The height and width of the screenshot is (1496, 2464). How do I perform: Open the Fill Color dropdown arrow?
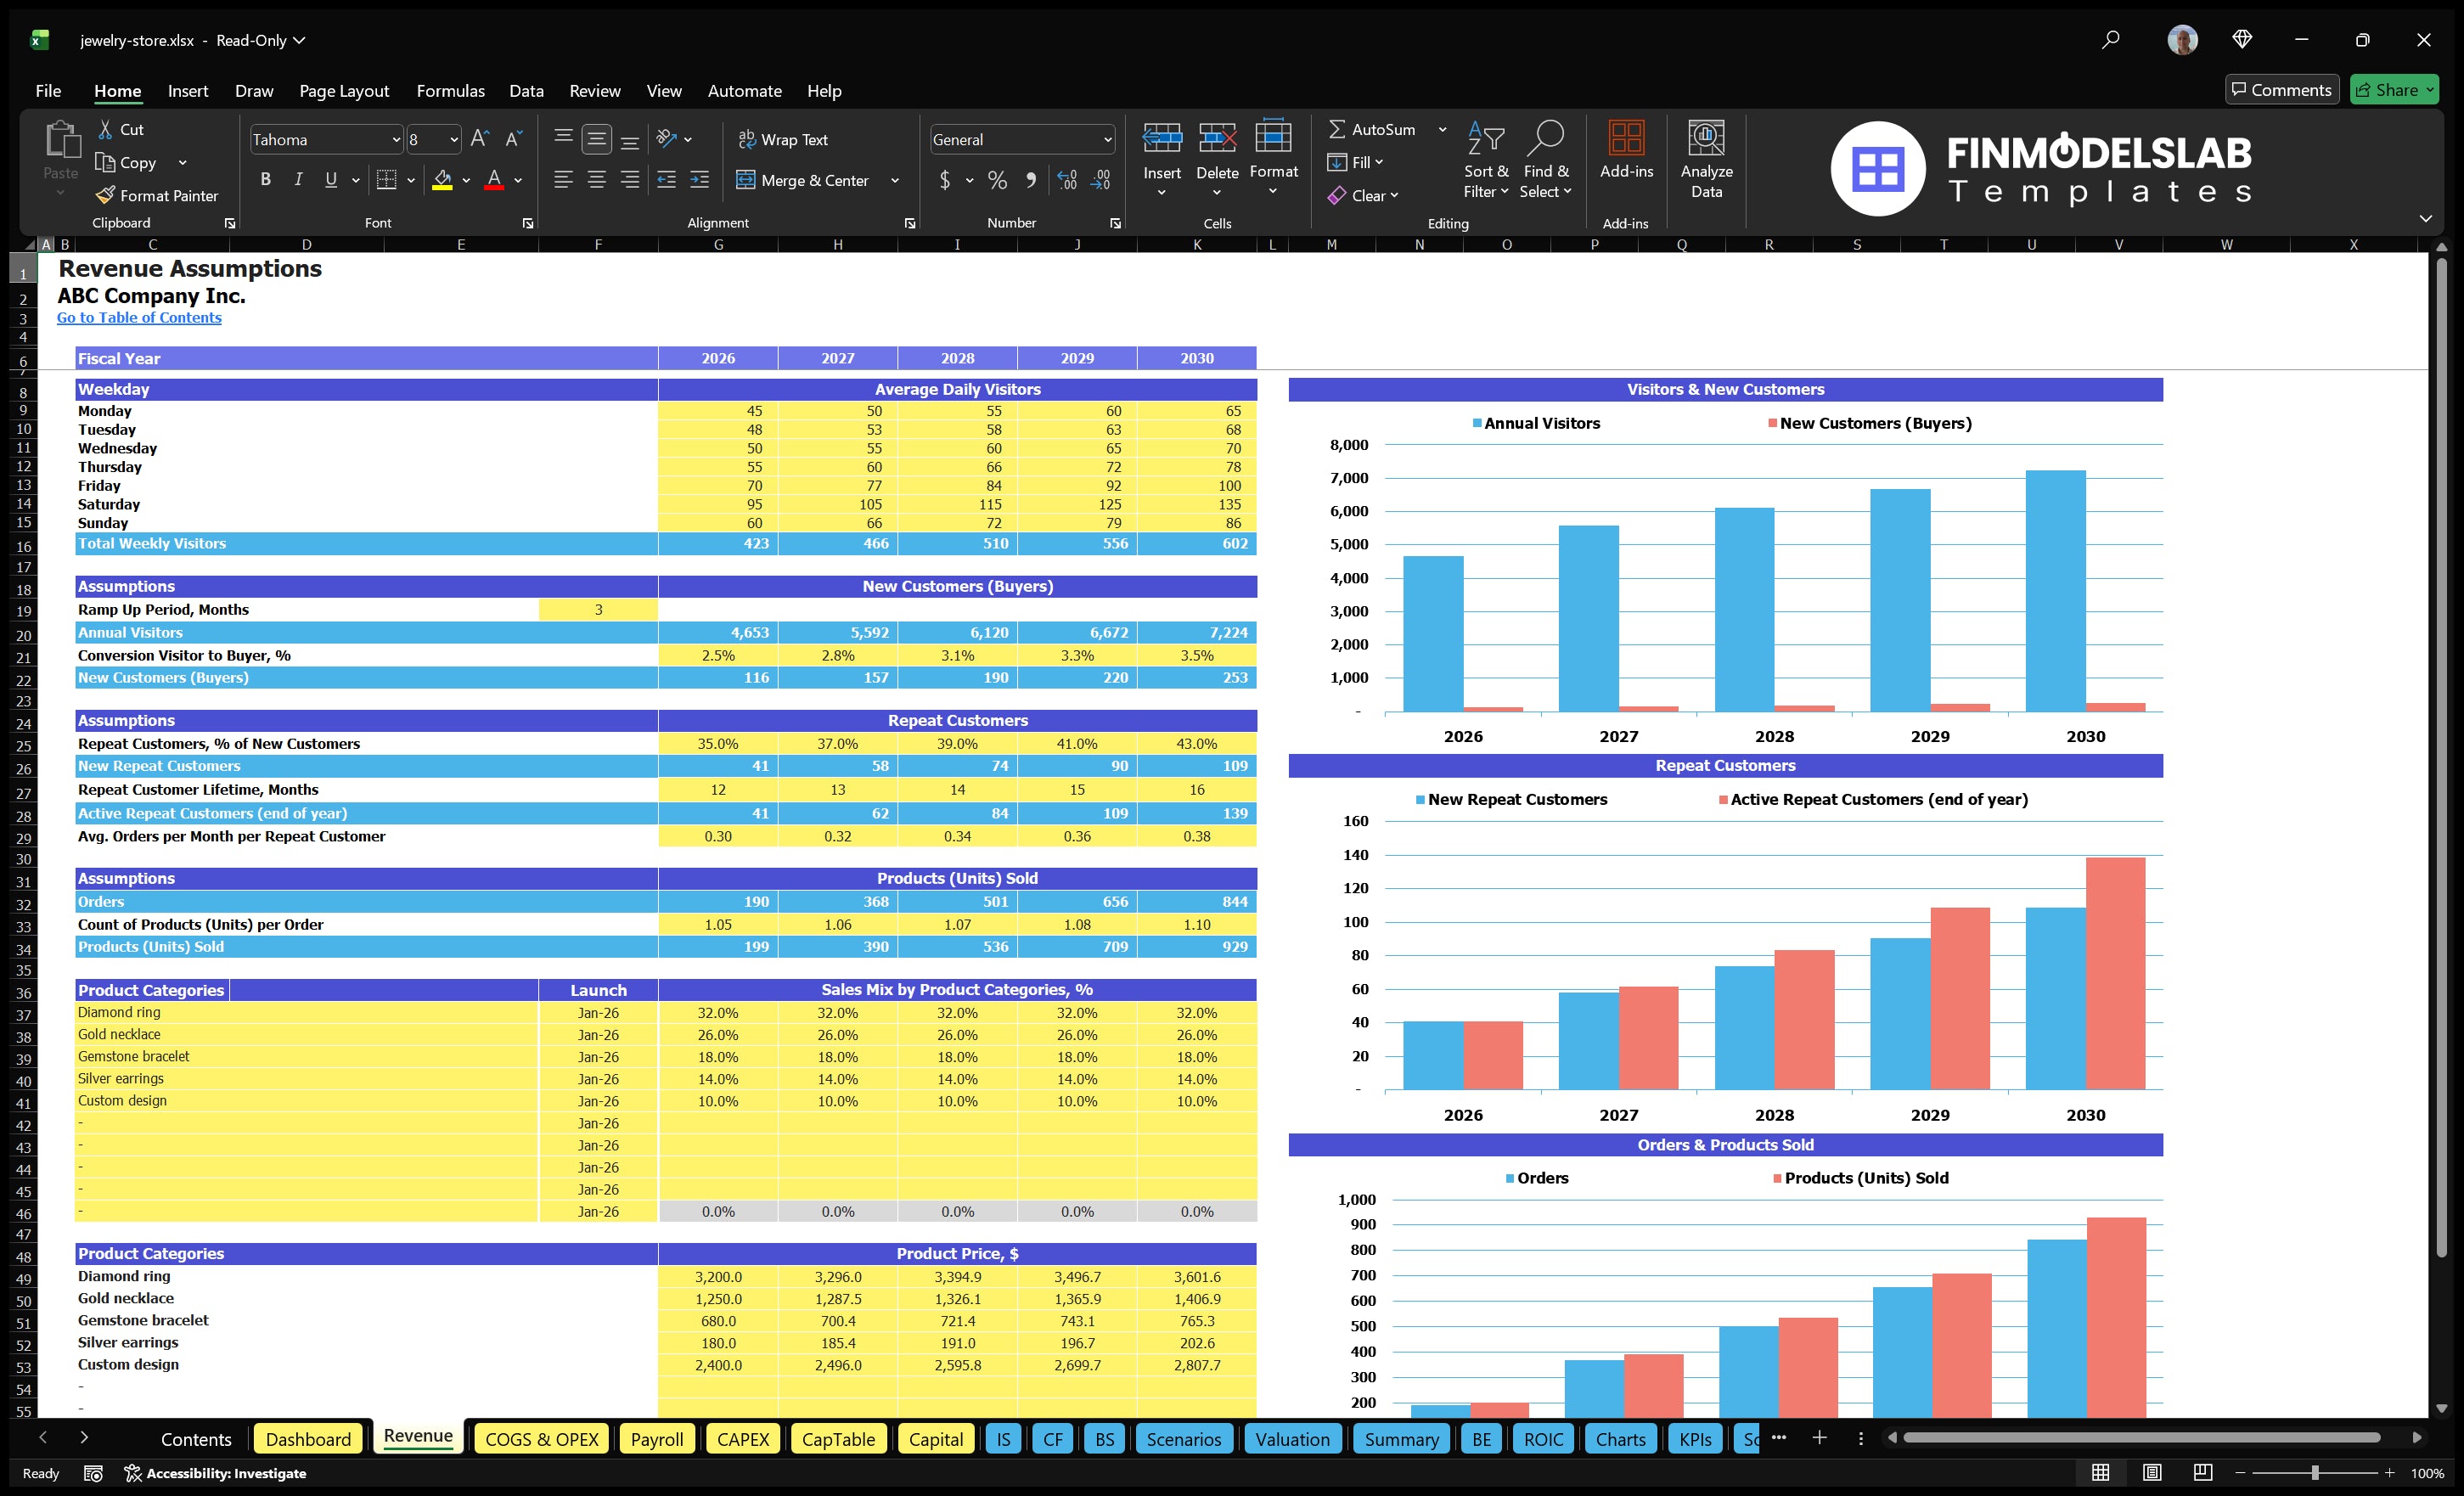tap(465, 181)
